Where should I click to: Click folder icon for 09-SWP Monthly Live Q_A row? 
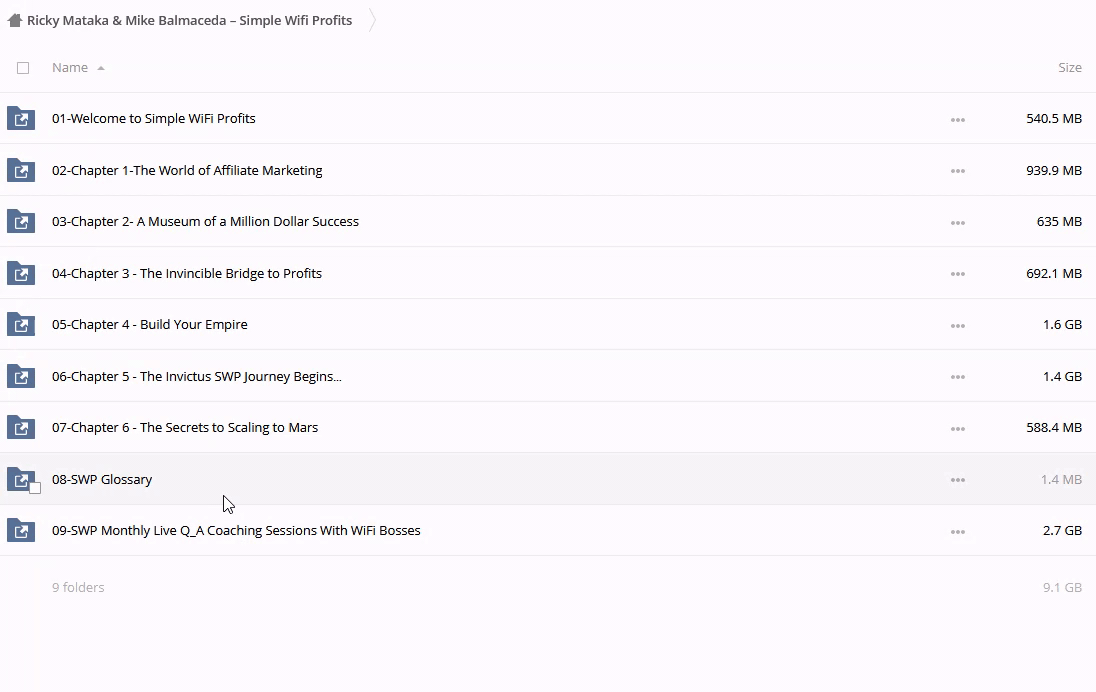tap(21, 531)
